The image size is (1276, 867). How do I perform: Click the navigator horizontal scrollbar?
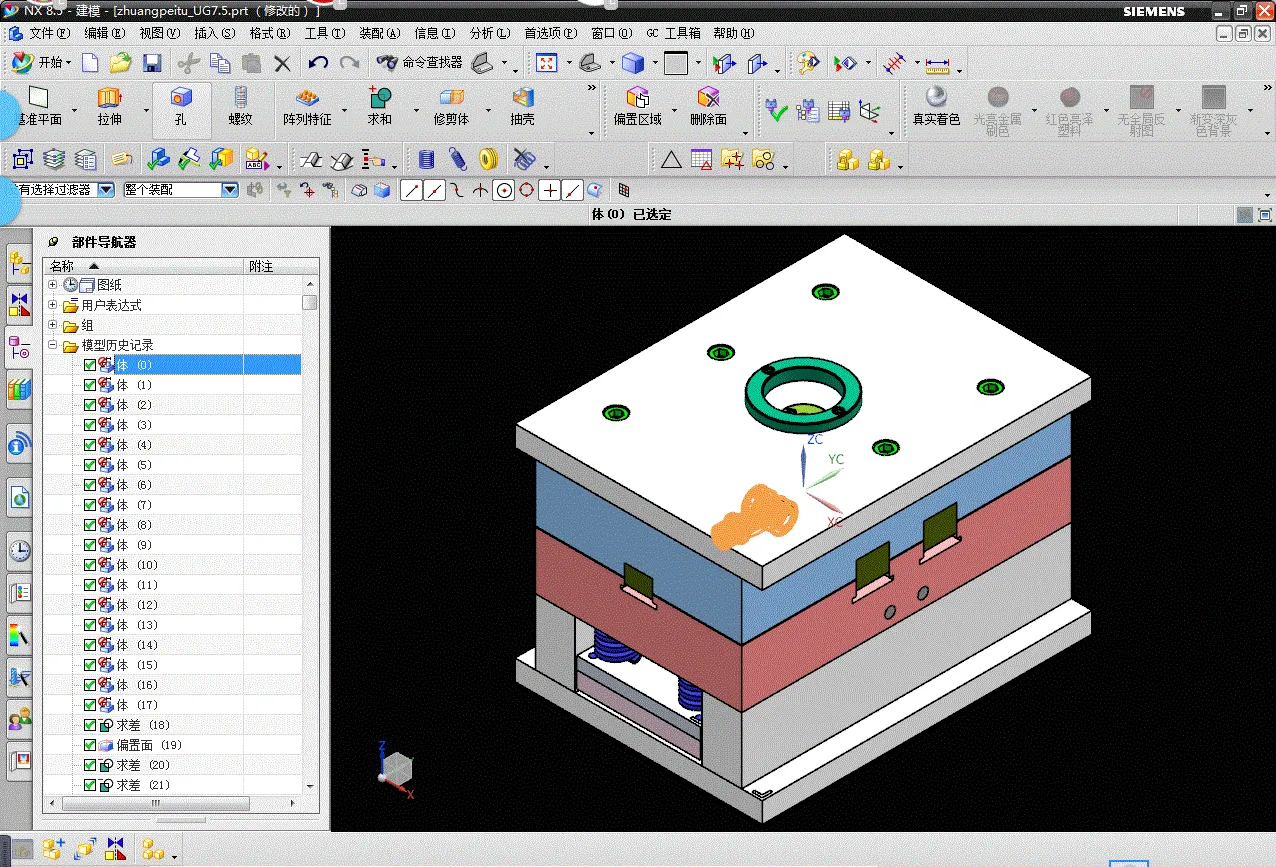pos(154,803)
